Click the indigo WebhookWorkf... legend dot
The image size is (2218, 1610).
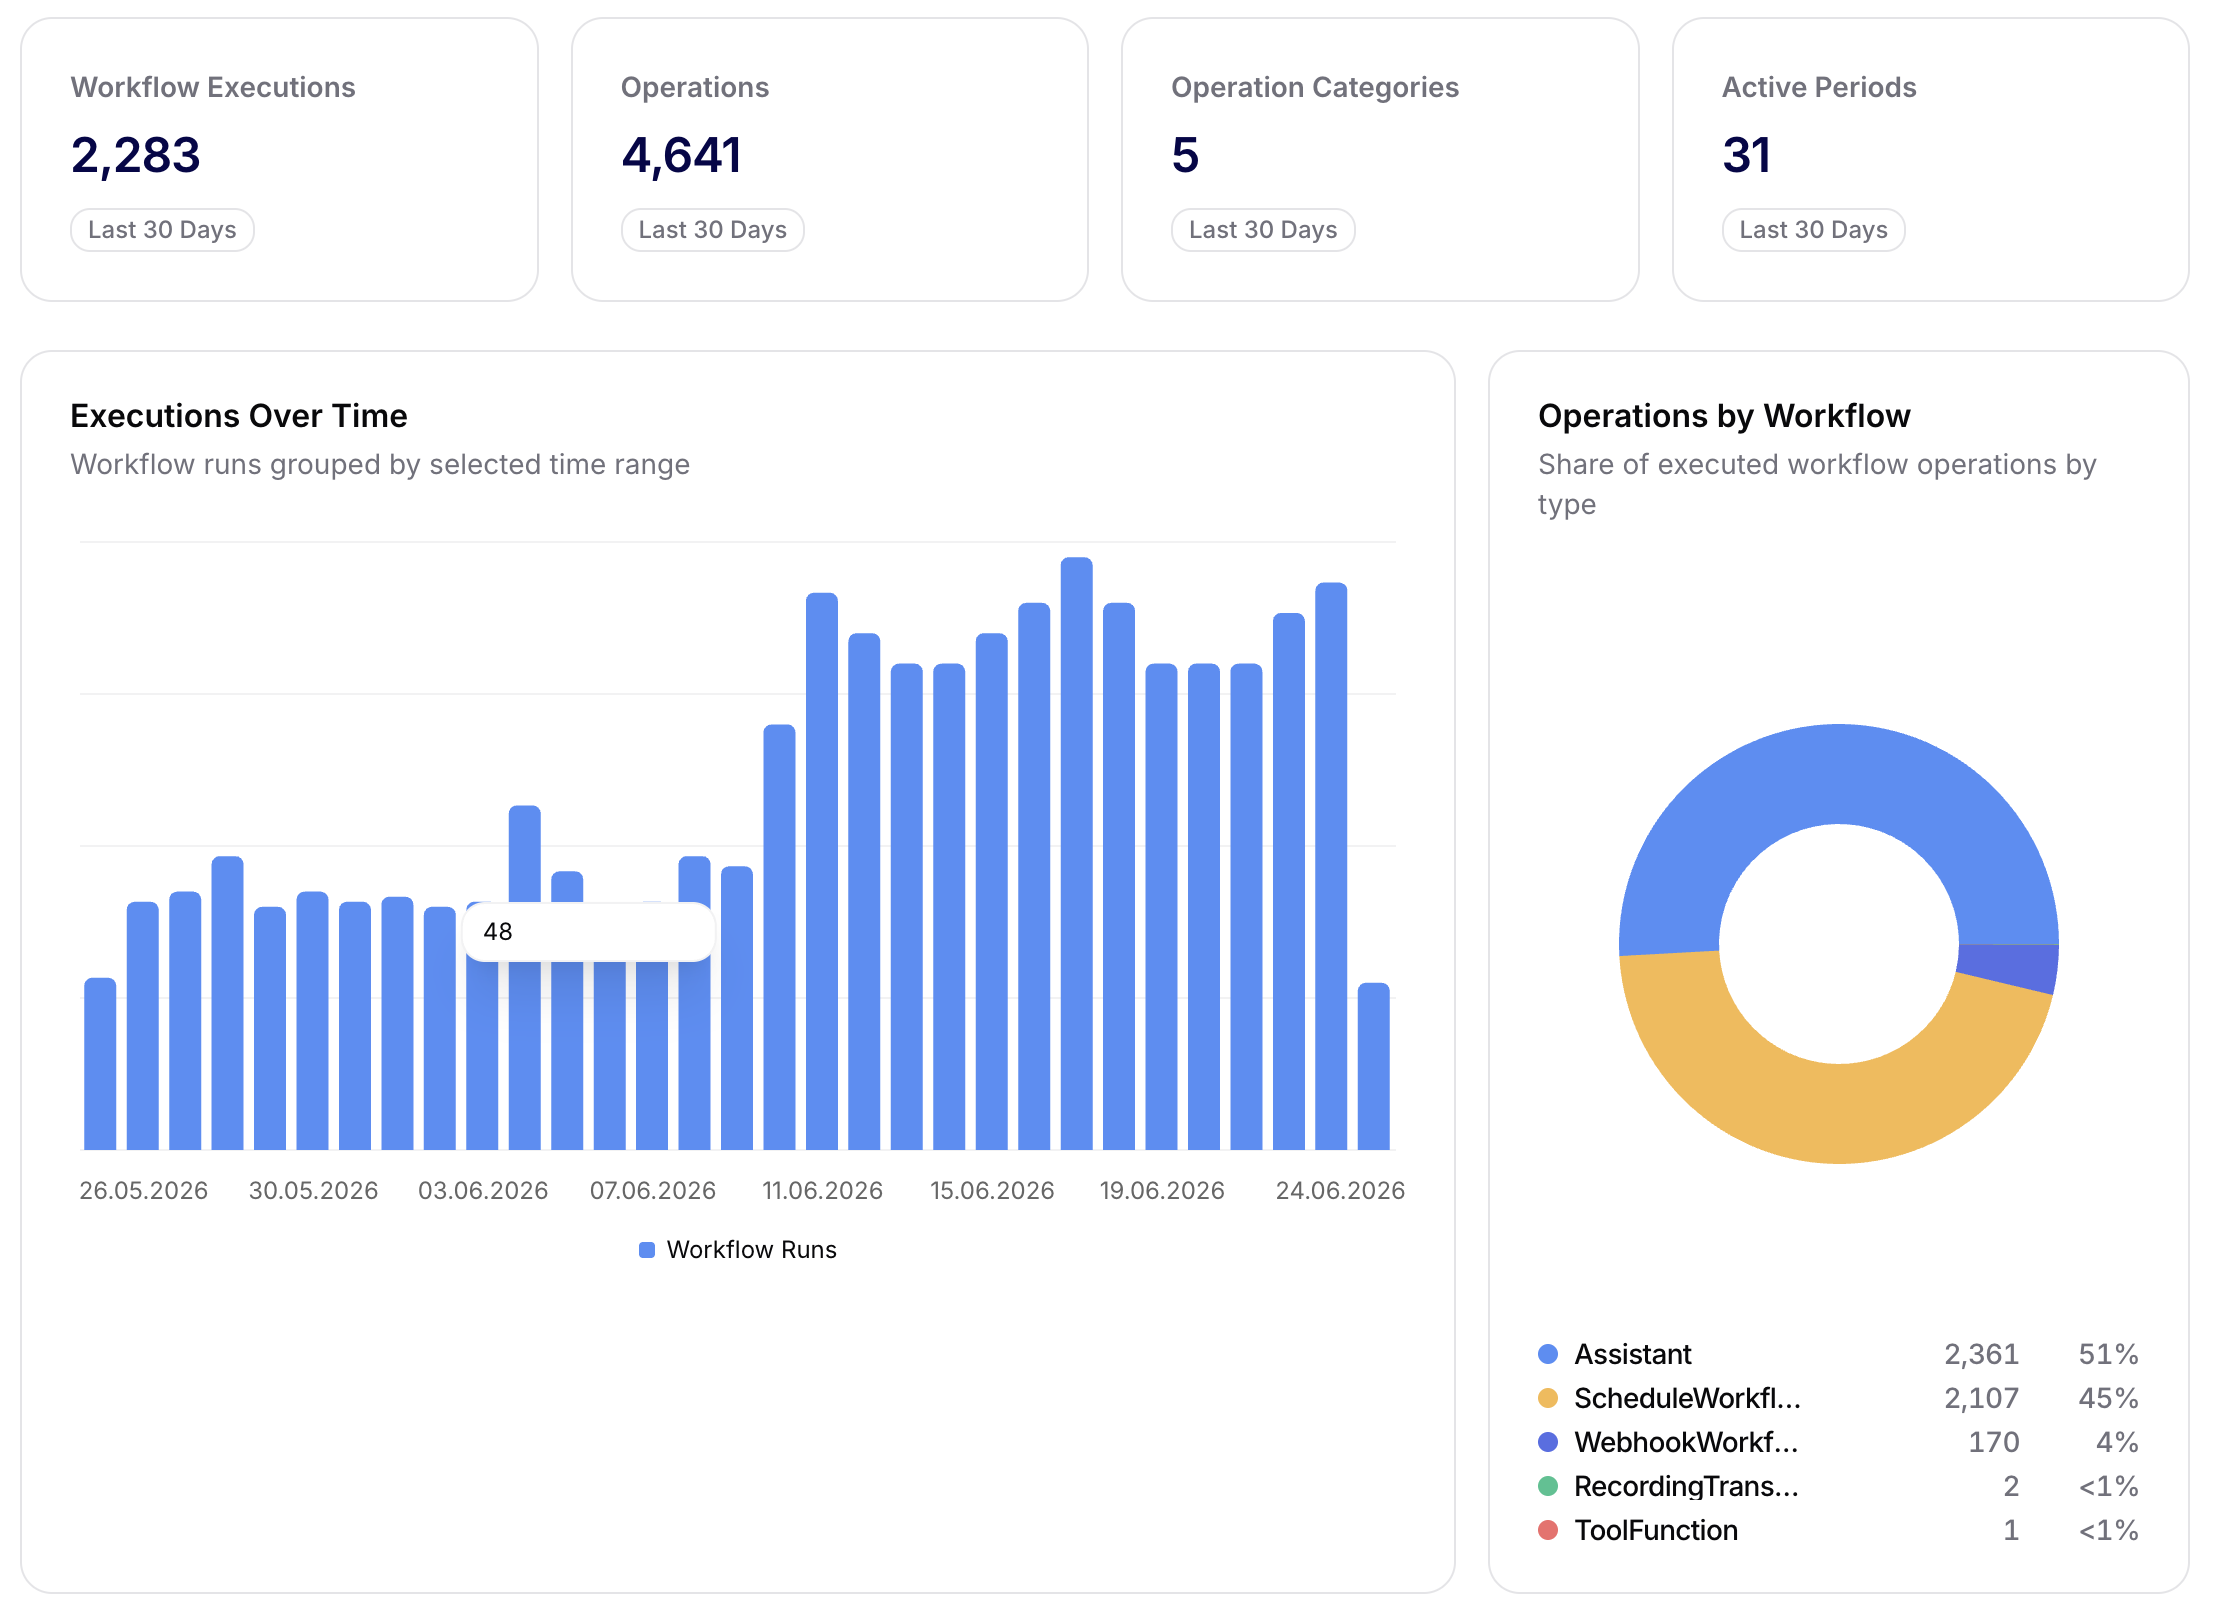pyautogui.click(x=1548, y=1442)
